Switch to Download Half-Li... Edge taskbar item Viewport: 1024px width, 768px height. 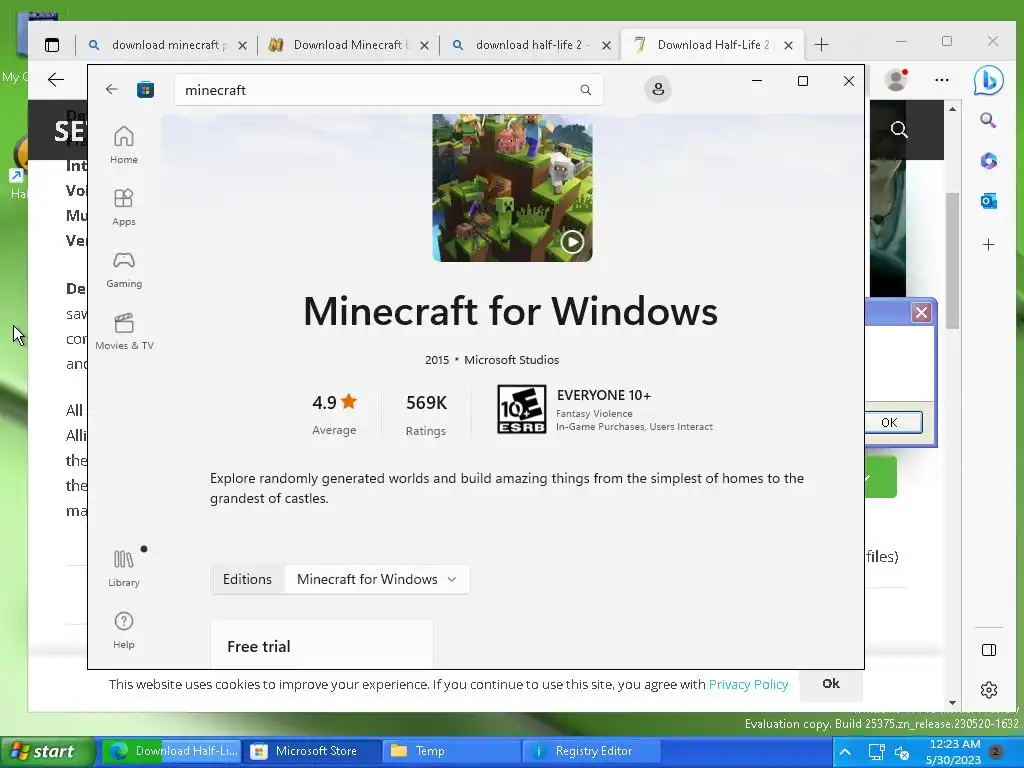172,752
